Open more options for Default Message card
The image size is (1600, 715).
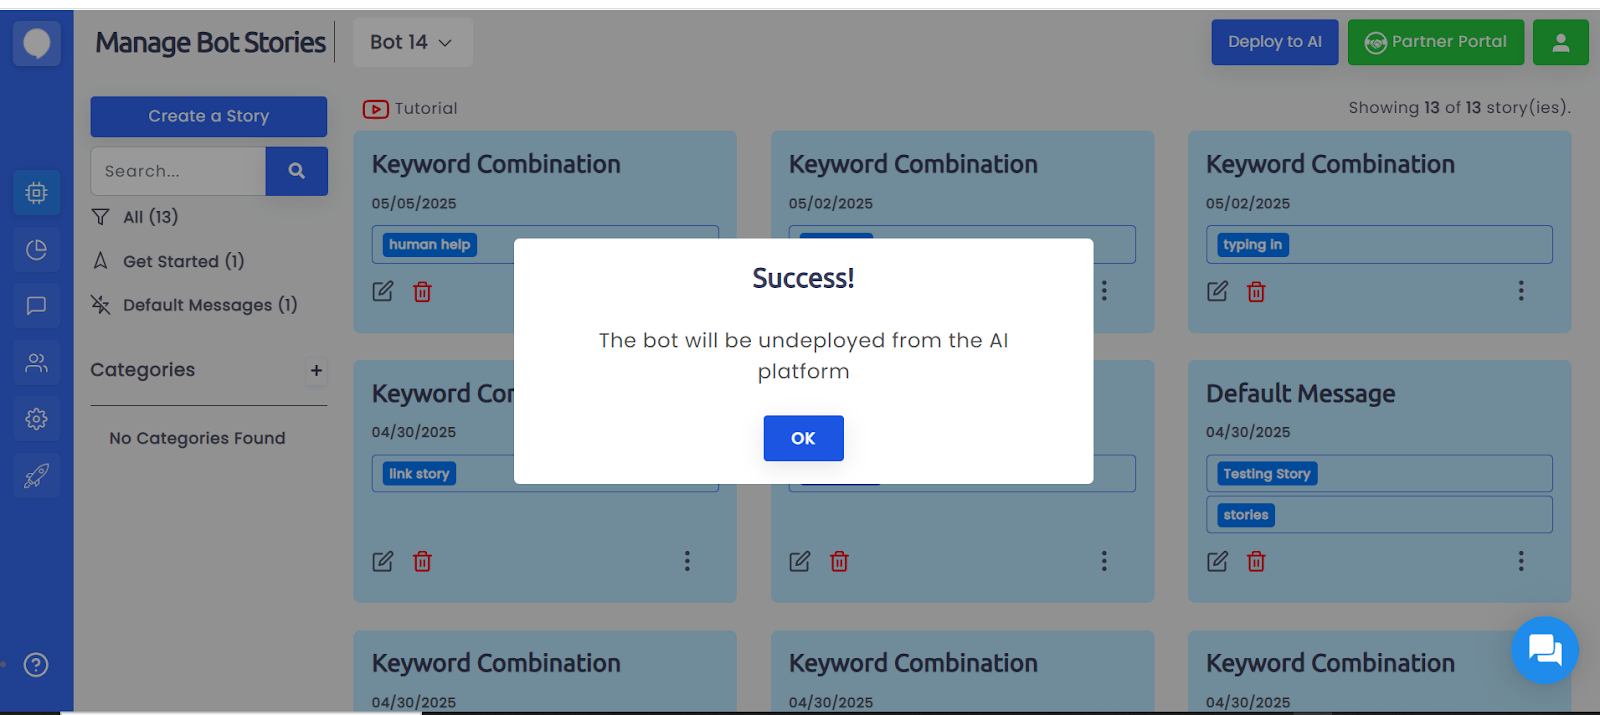(x=1521, y=561)
